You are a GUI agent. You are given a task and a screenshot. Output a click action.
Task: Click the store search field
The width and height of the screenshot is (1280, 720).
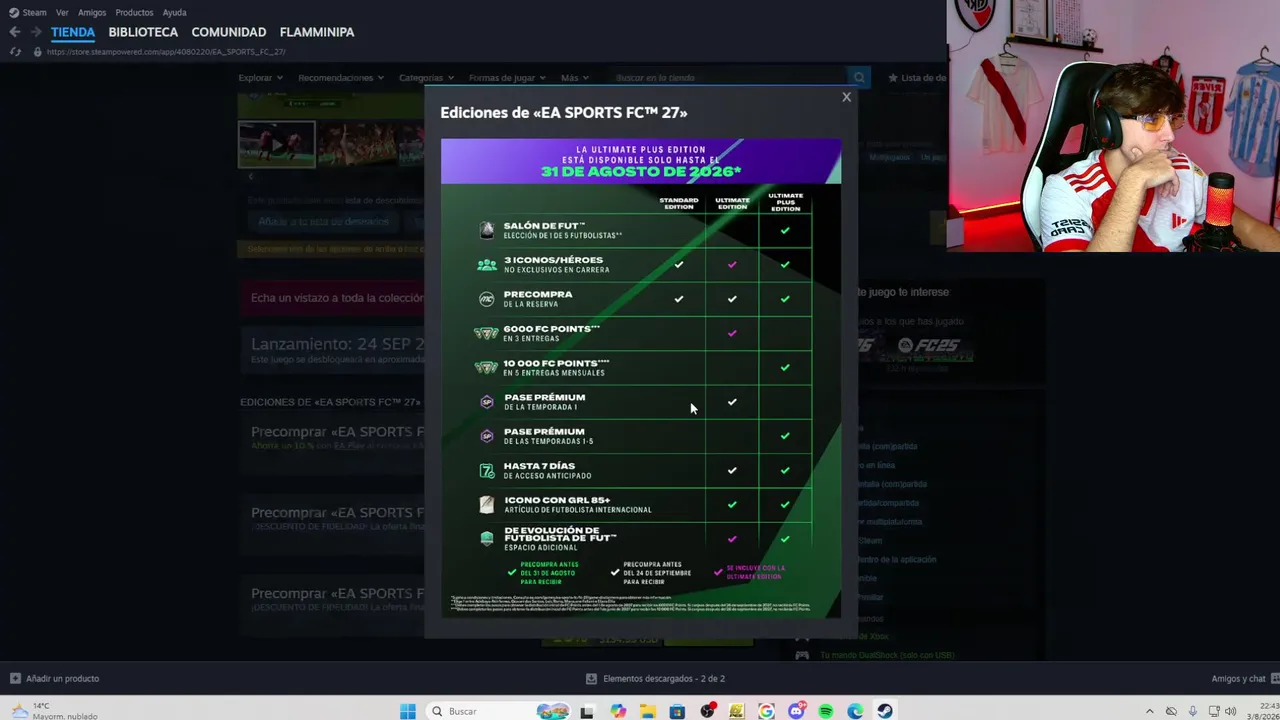point(727,78)
